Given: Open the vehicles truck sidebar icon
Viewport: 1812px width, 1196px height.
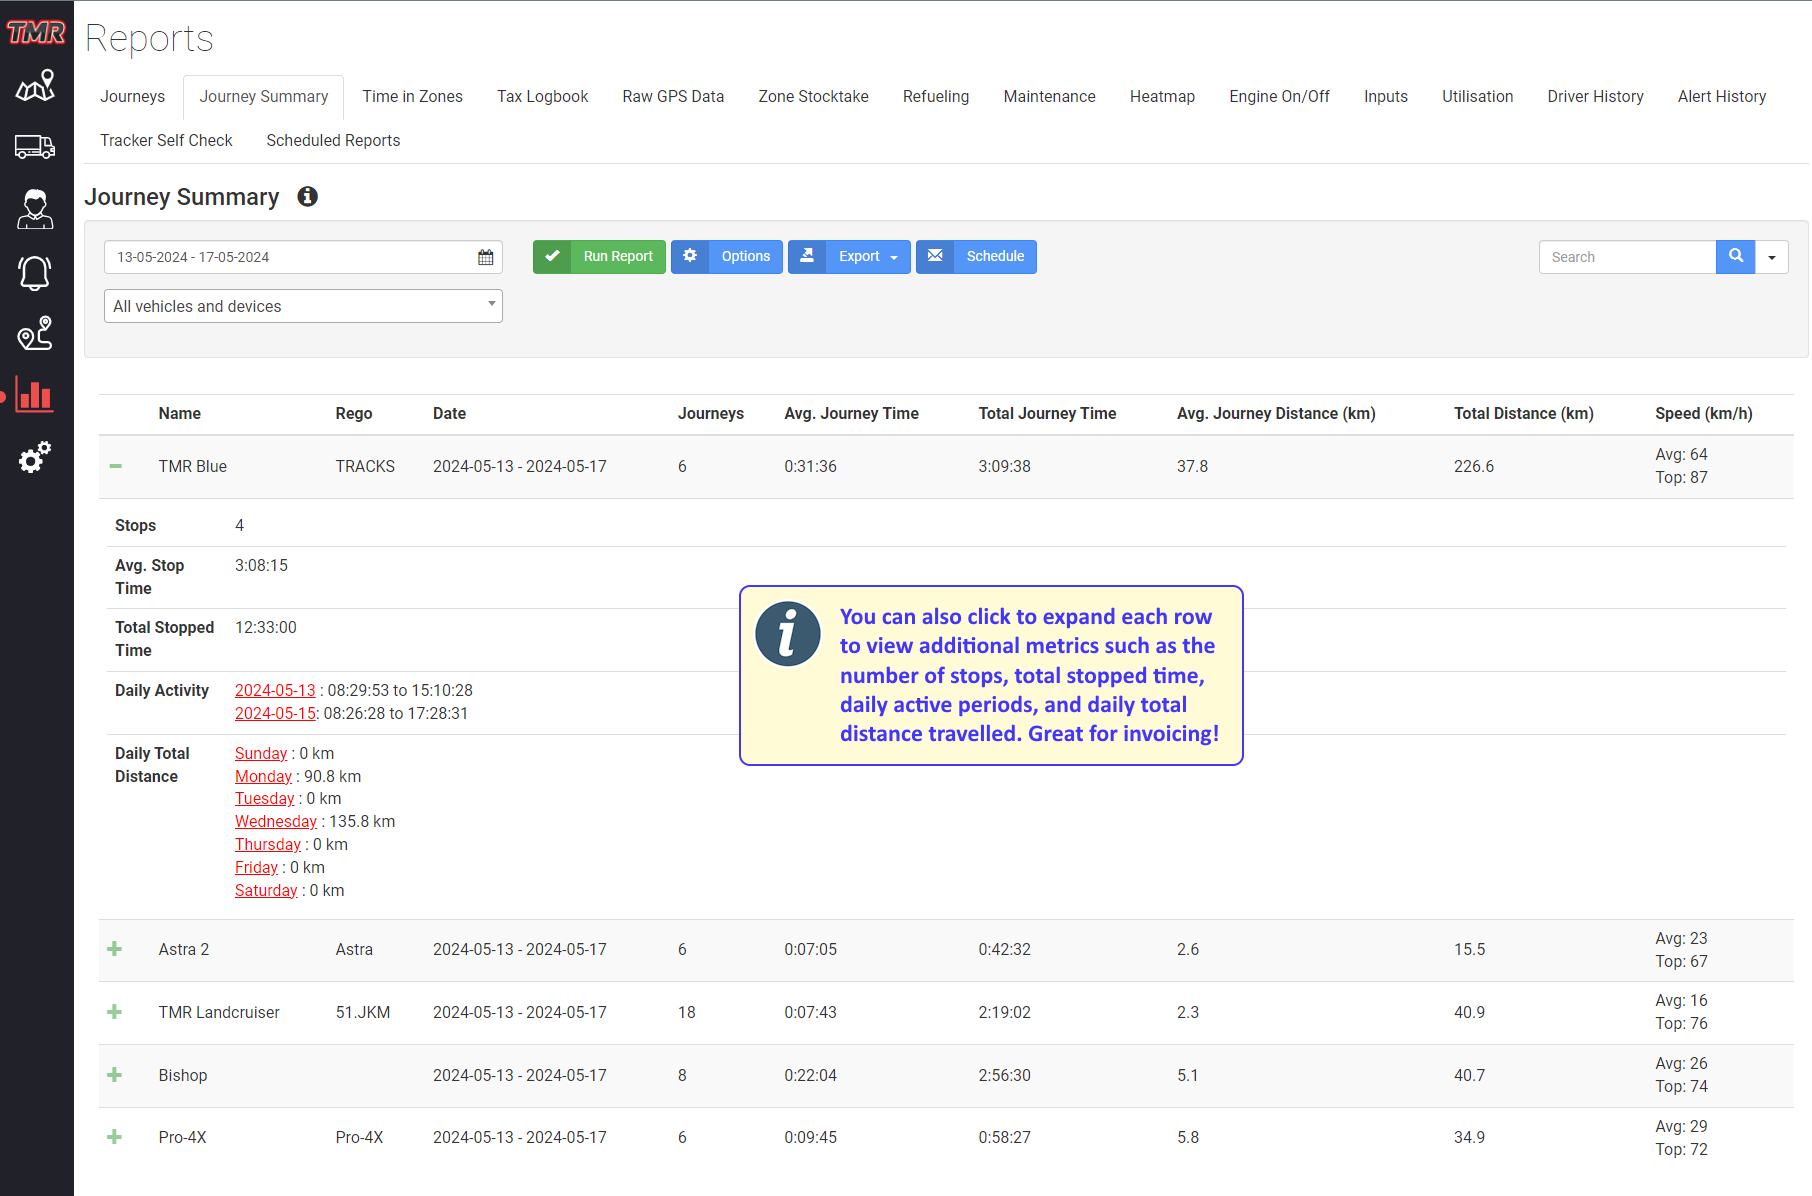Looking at the screenshot, I should [x=35, y=147].
